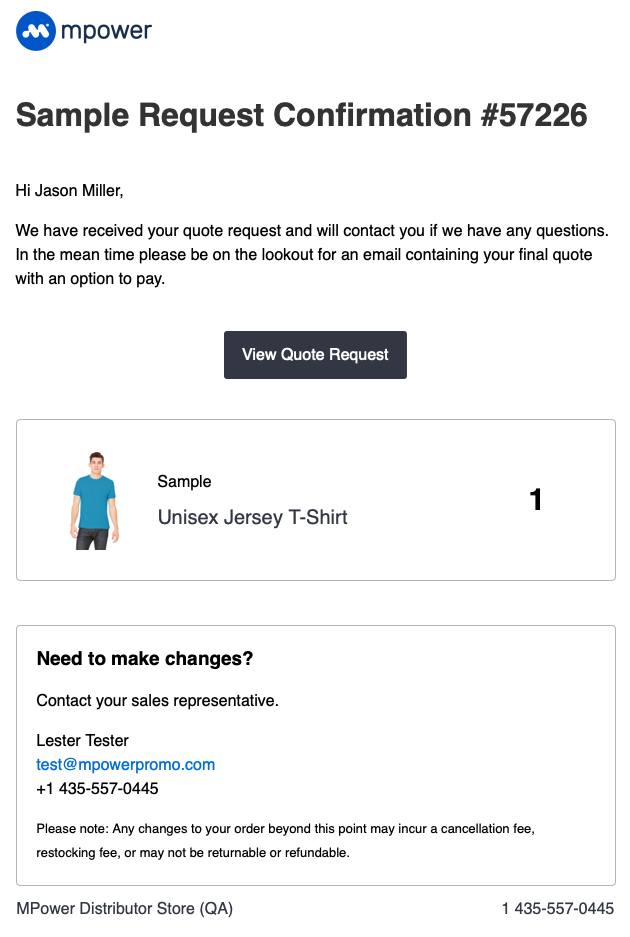The width and height of the screenshot is (630, 937).
Task: Click the Lester Tester representative name
Action: [82, 740]
